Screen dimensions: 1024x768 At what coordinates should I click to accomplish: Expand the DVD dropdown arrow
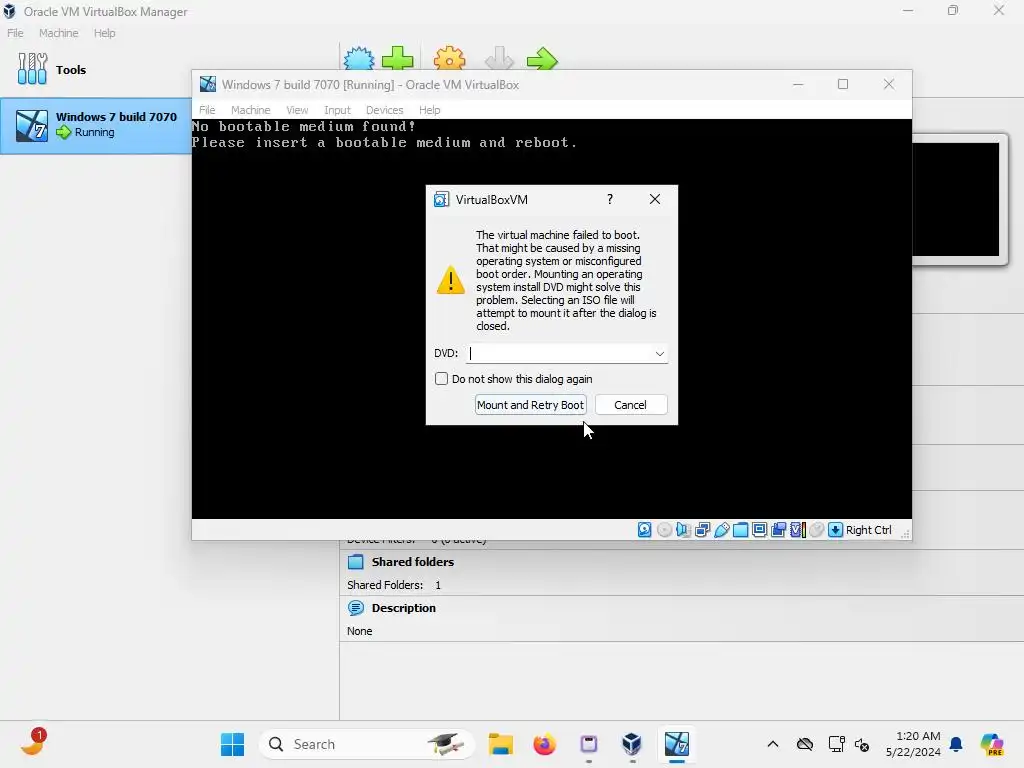660,353
